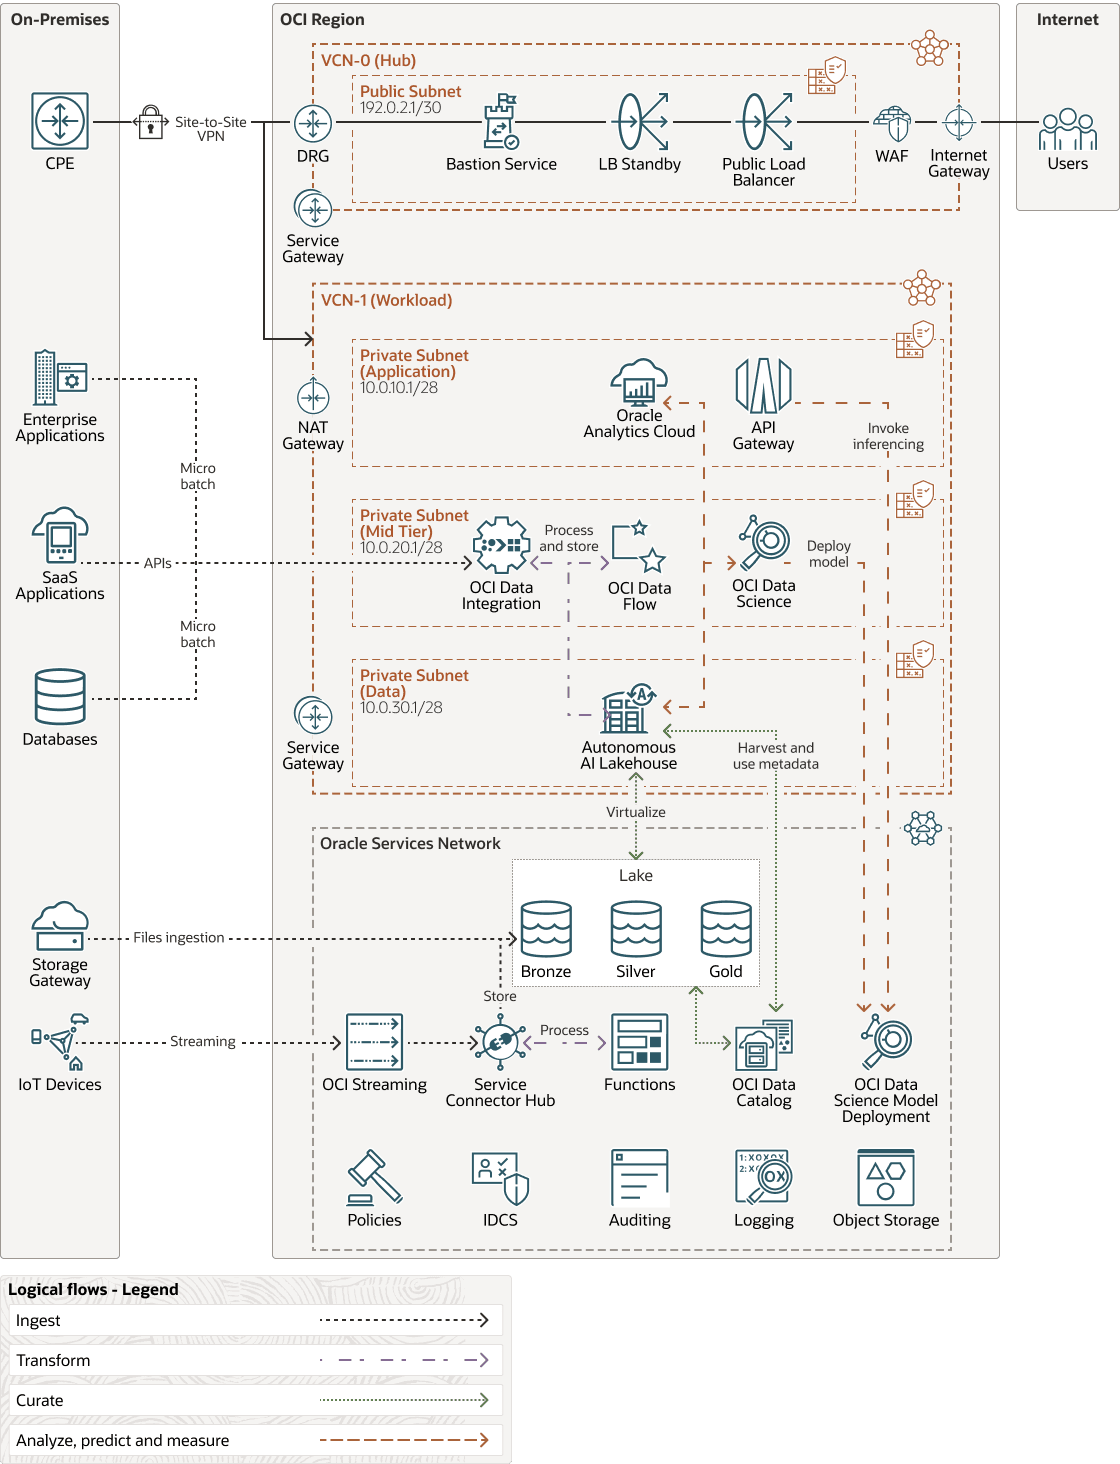The image size is (1120, 1464).
Task: Select the API Gateway icon
Action: pyautogui.click(x=764, y=385)
